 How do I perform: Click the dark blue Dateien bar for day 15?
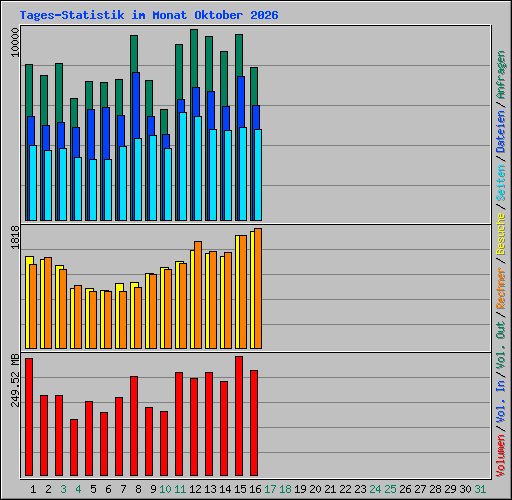click(x=241, y=102)
